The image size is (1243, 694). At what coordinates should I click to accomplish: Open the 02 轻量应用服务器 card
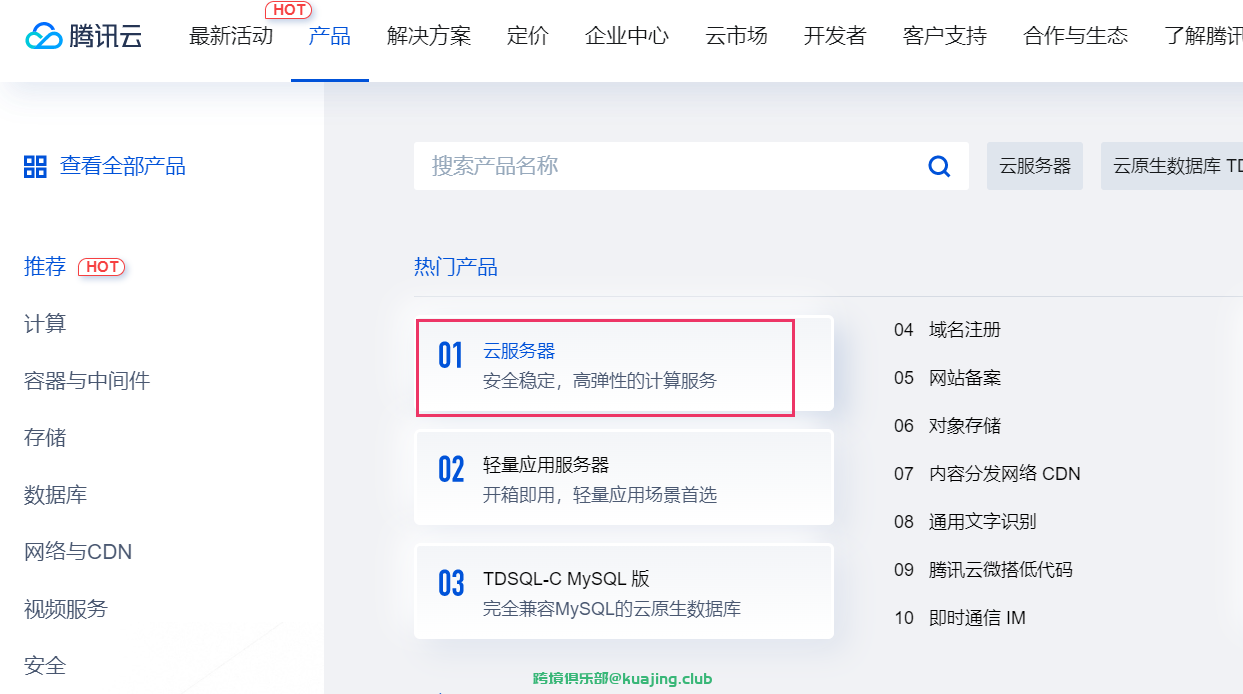(624, 477)
